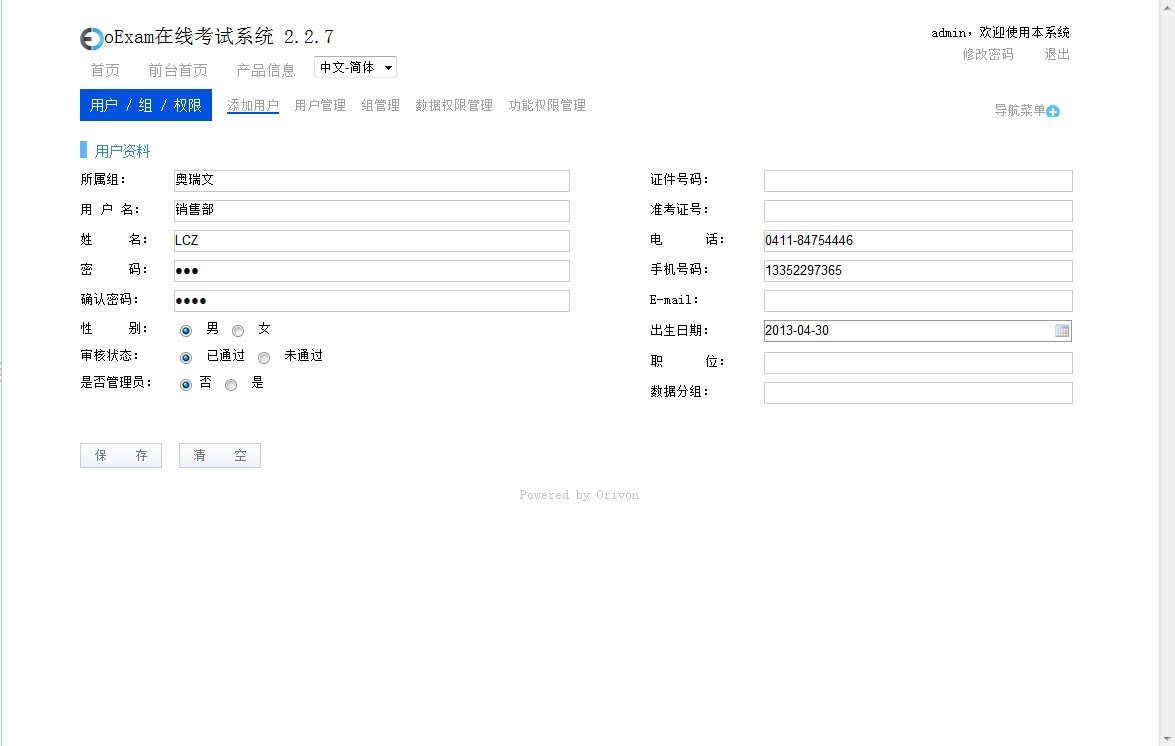This screenshot has width=1175, height=746.
Task: Click the 保存 button
Action: click(121, 455)
